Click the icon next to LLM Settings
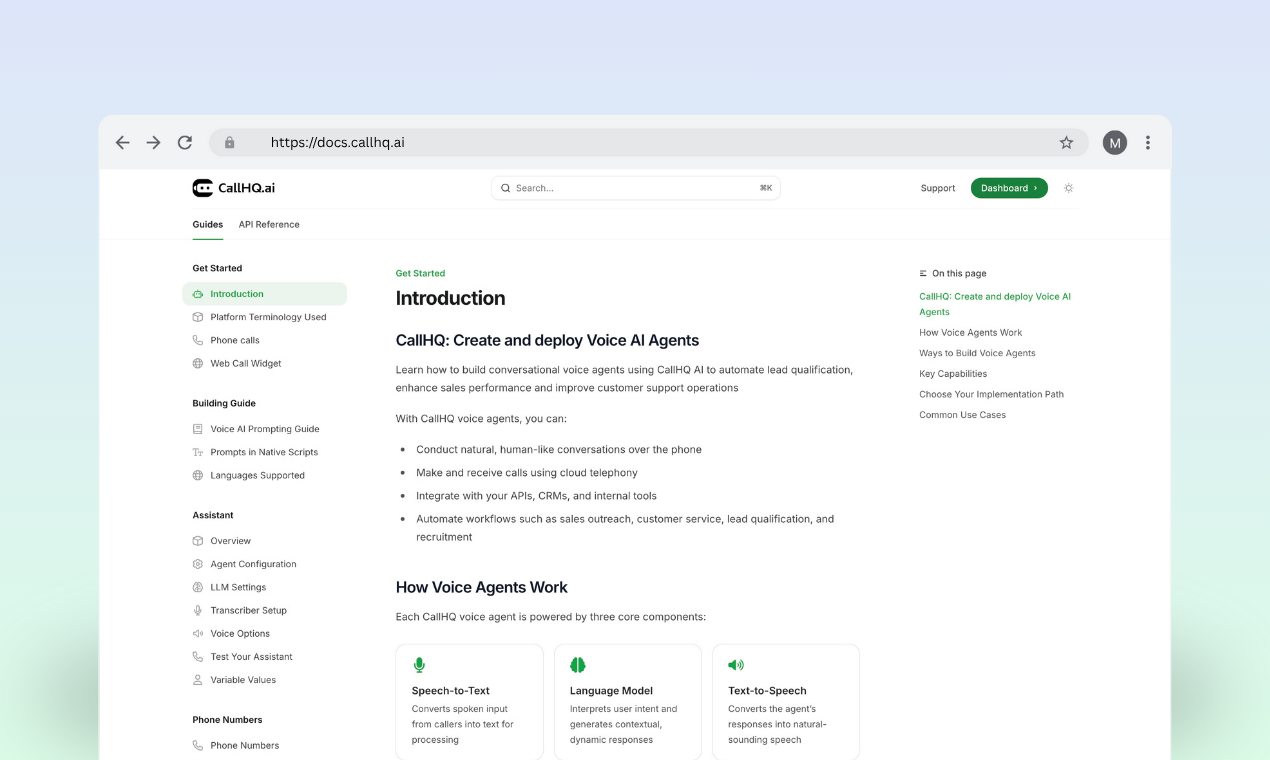Viewport: 1270px width, 760px height. point(198,587)
